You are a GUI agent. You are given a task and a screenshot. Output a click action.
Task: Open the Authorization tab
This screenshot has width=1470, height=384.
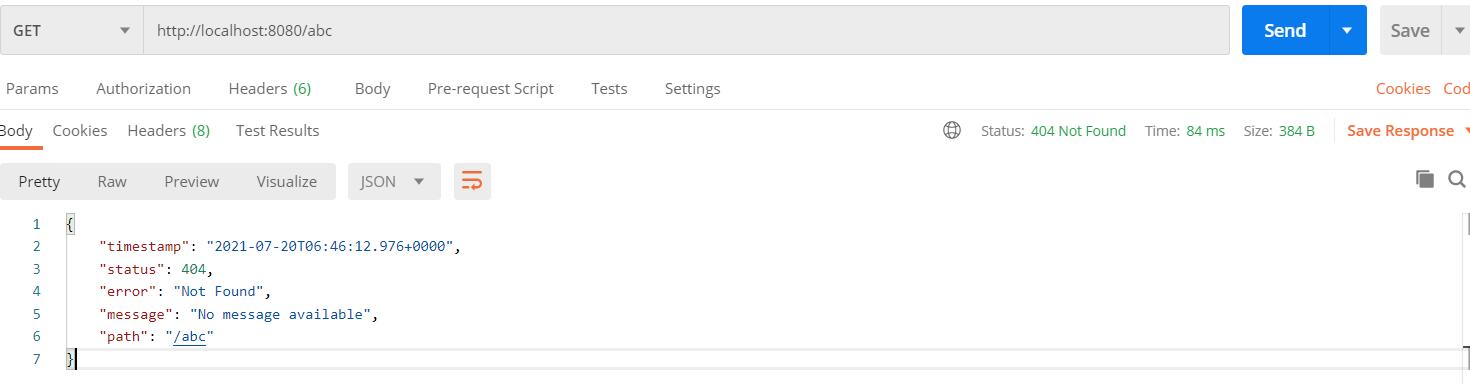pyautogui.click(x=143, y=88)
